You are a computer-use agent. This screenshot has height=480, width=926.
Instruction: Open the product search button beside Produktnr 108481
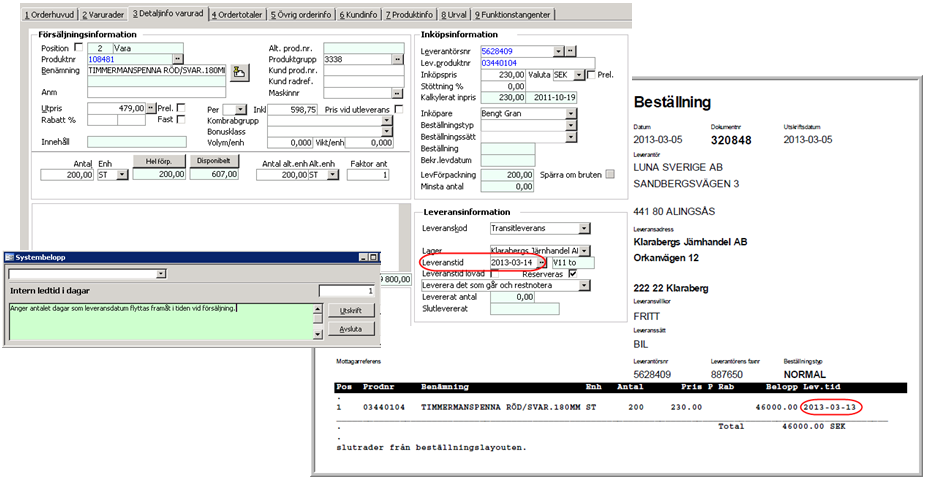click(178, 59)
